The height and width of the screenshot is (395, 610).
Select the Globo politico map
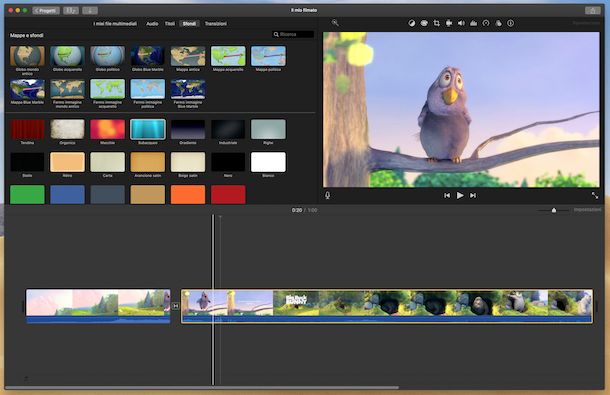108,56
